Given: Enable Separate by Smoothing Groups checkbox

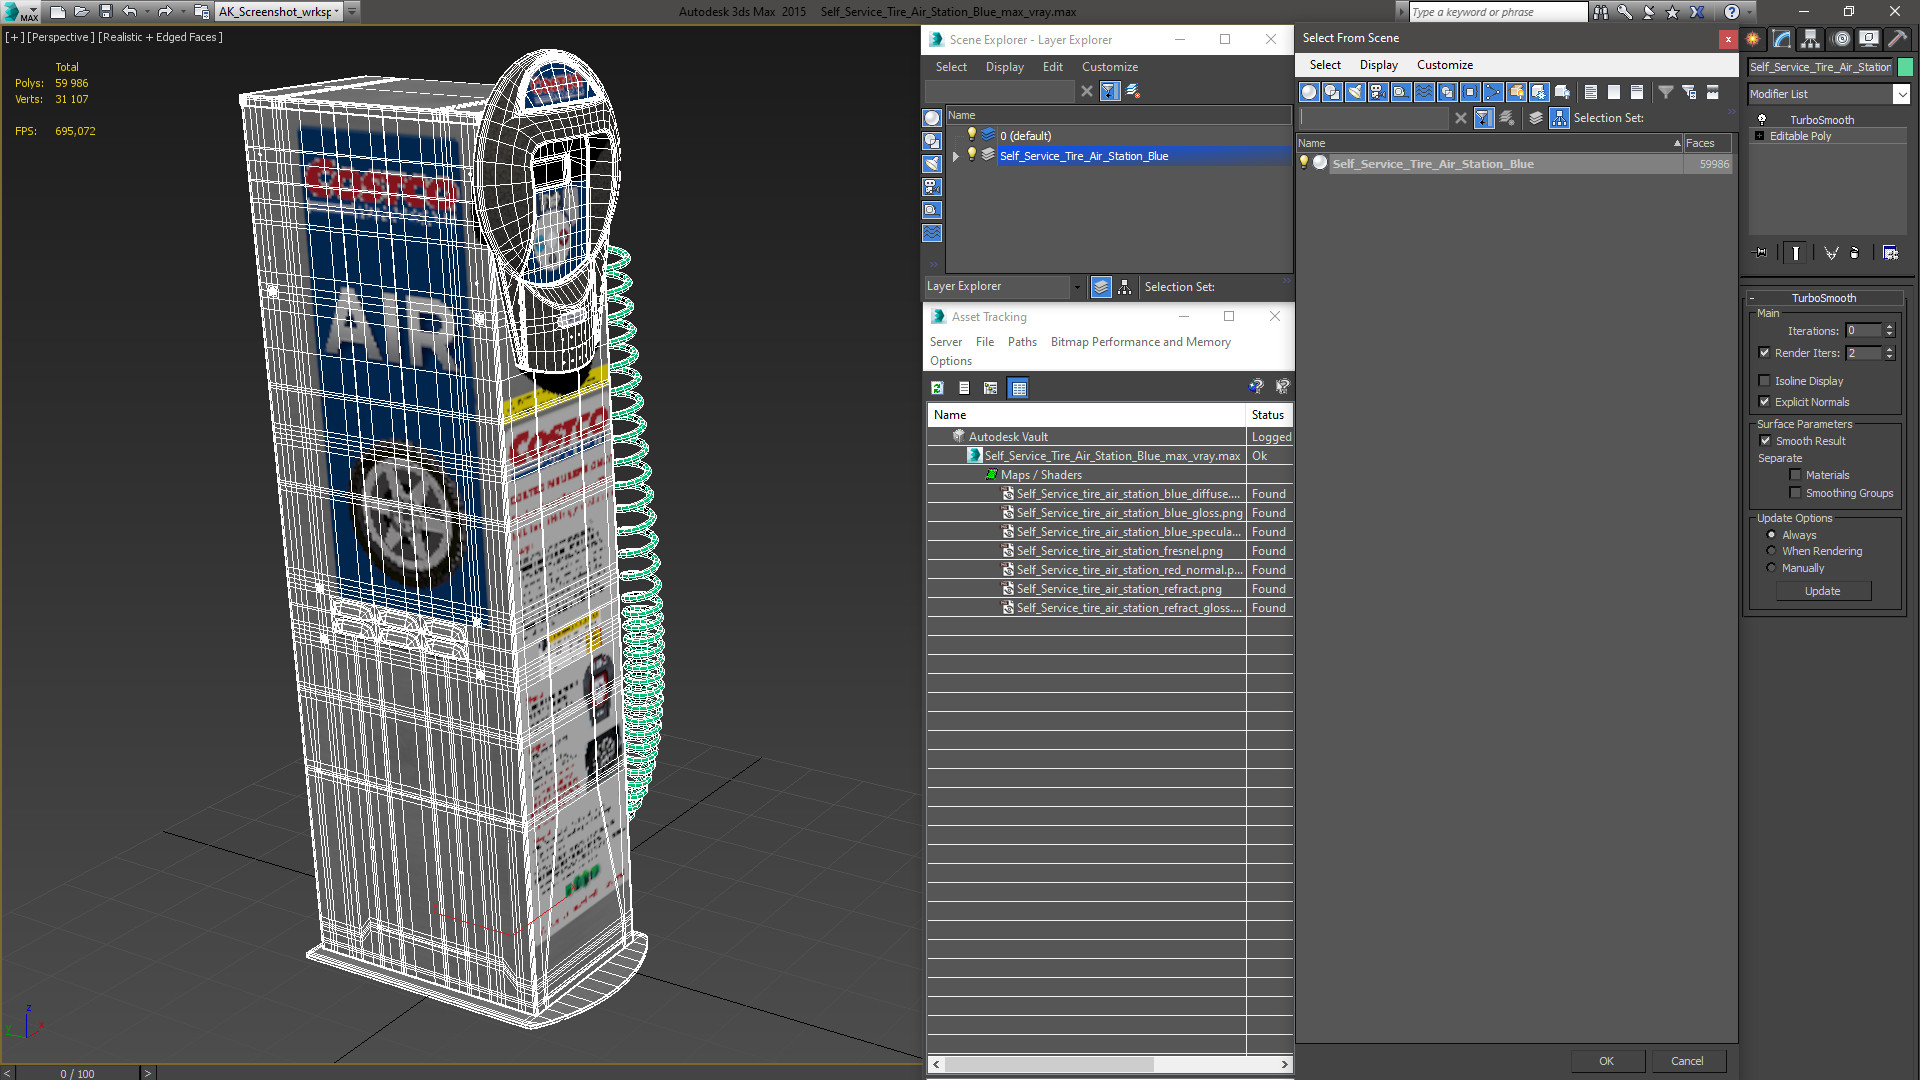Looking at the screenshot, I should point(1795,493).
